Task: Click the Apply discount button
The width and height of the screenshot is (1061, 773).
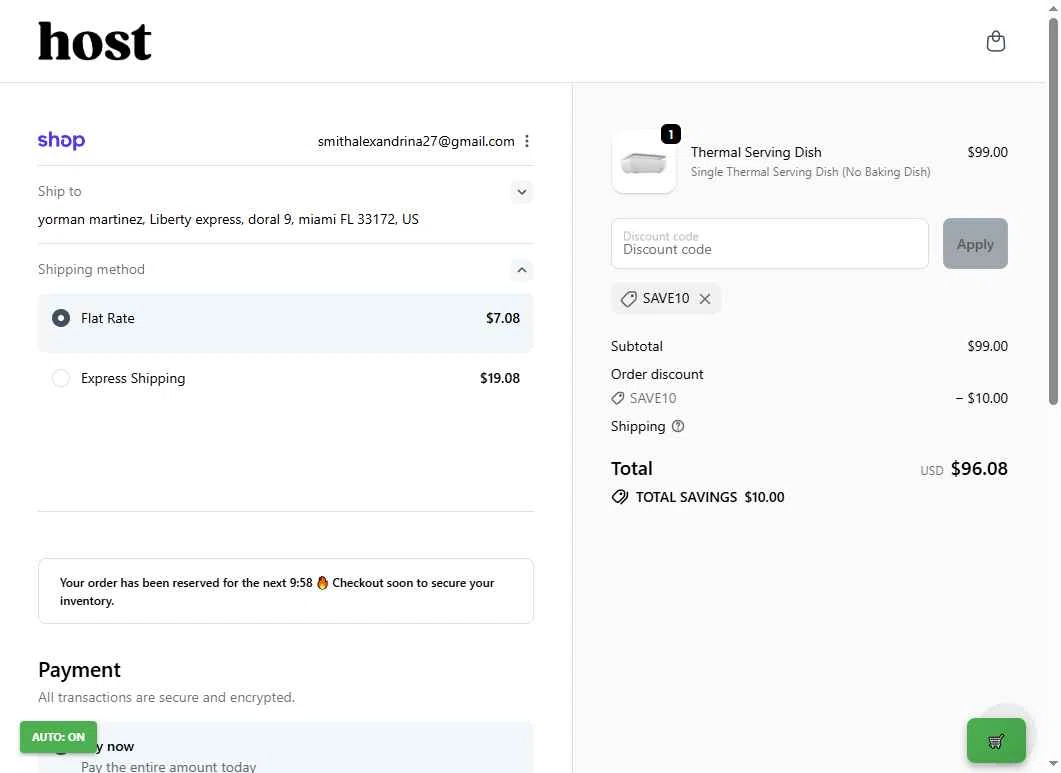Action: tap(974, 244)
